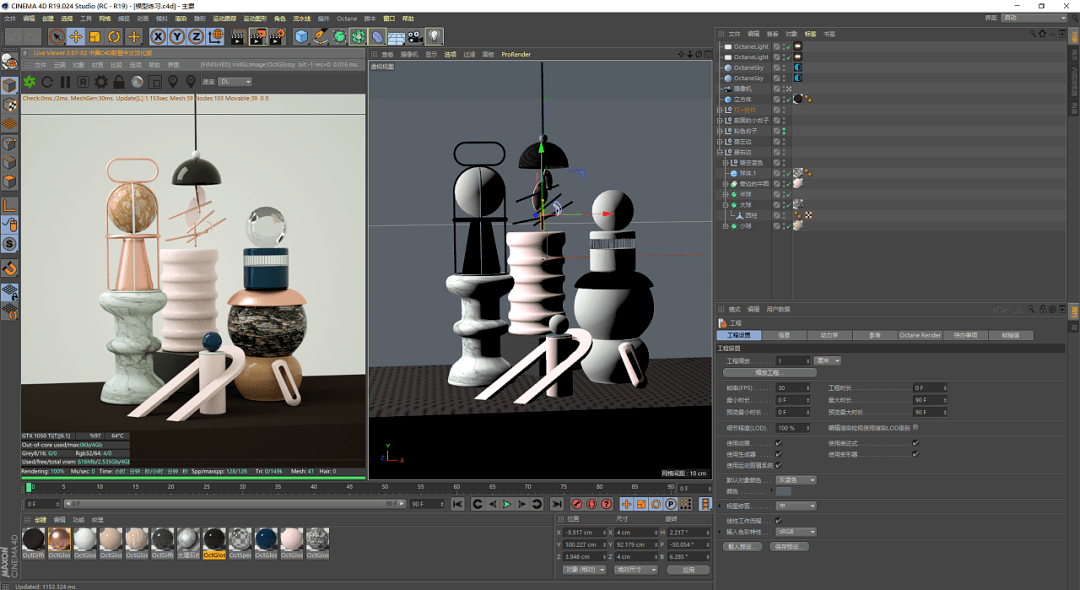Click the scale project button

pos(769,372)
